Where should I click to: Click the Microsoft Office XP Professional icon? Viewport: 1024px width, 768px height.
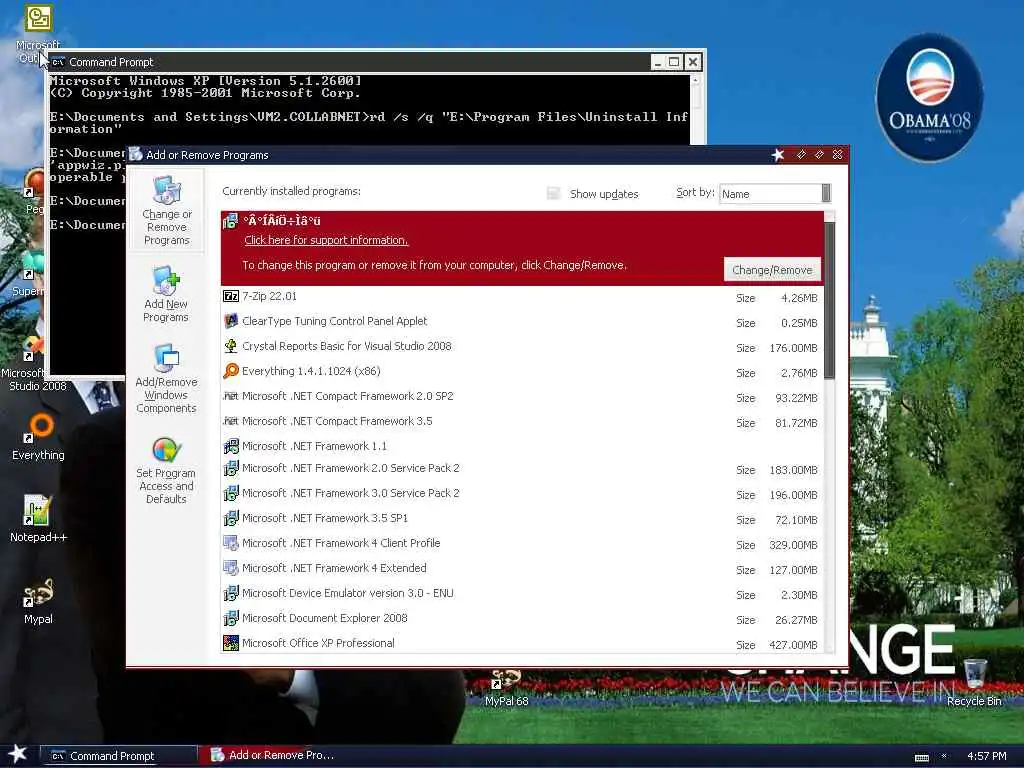231,643
